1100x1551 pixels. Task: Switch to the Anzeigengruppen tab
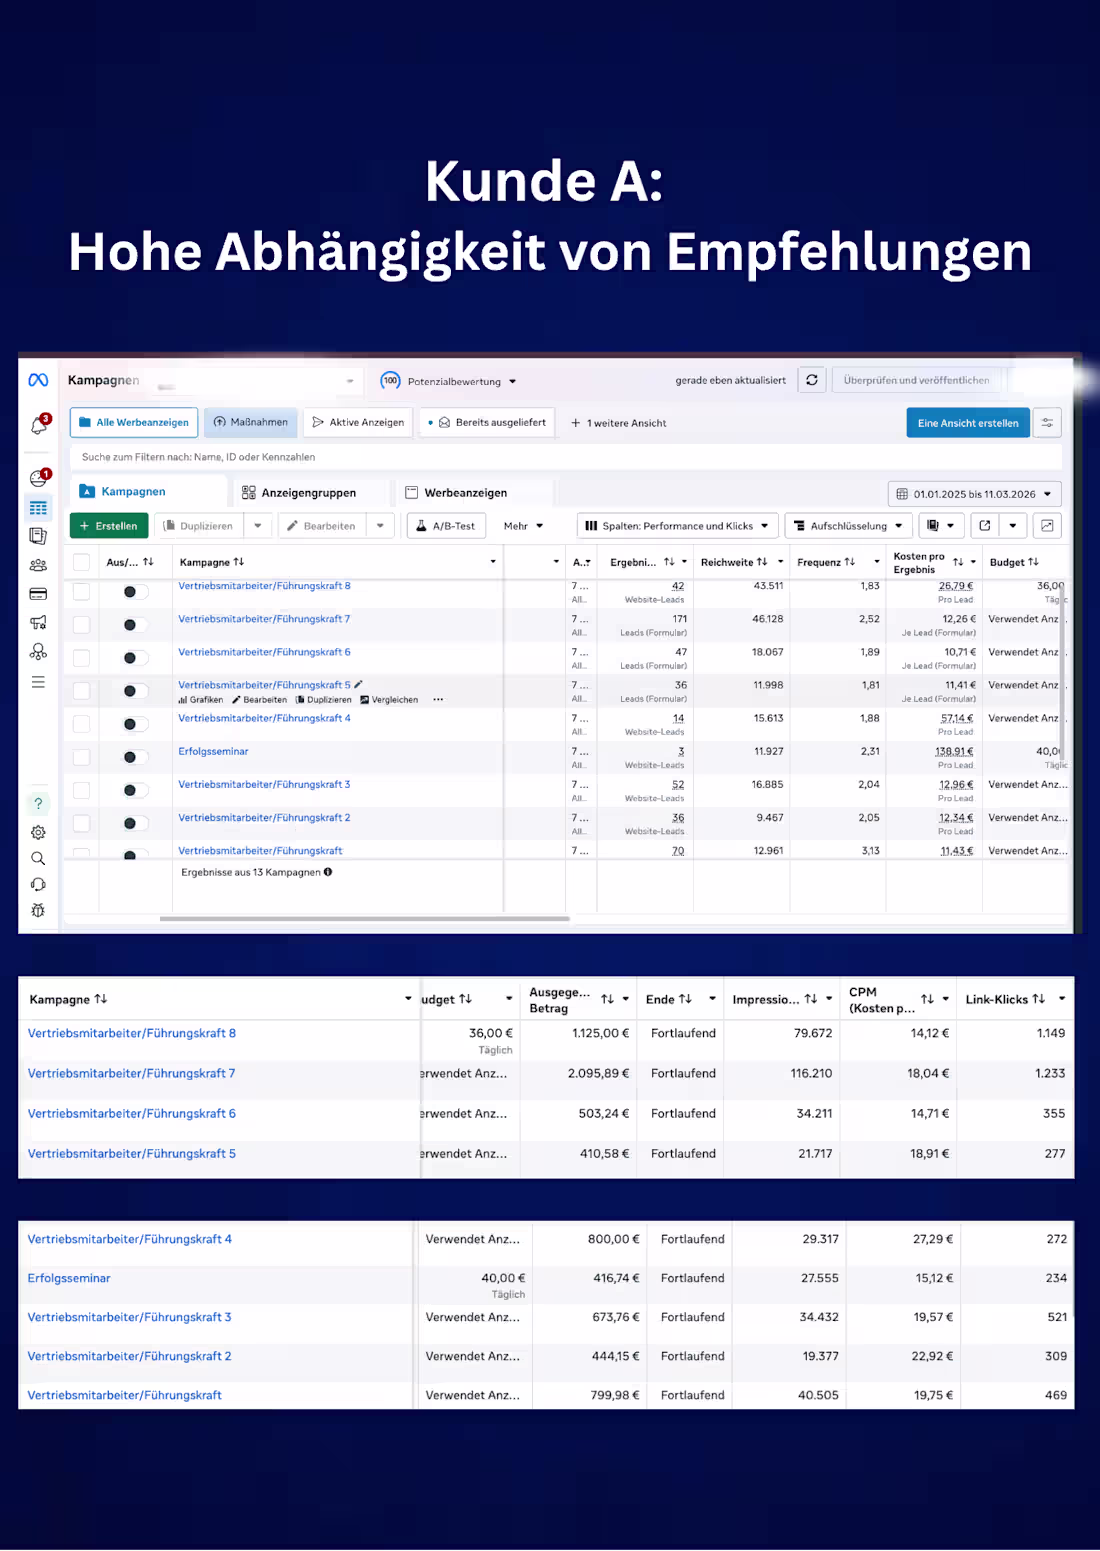[299, 493]
